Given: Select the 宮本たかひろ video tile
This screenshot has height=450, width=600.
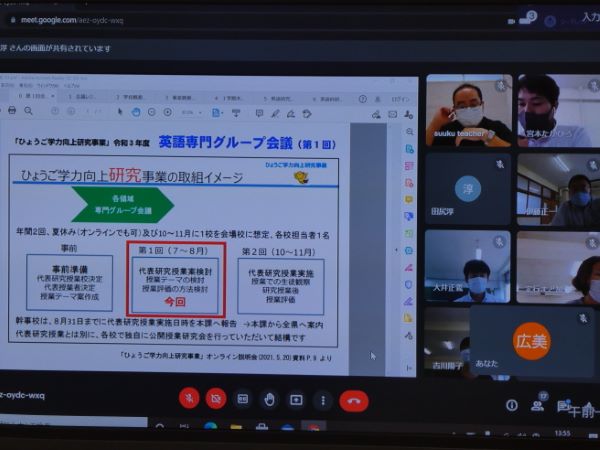Looking at the screenshot, I should point(558,111).
